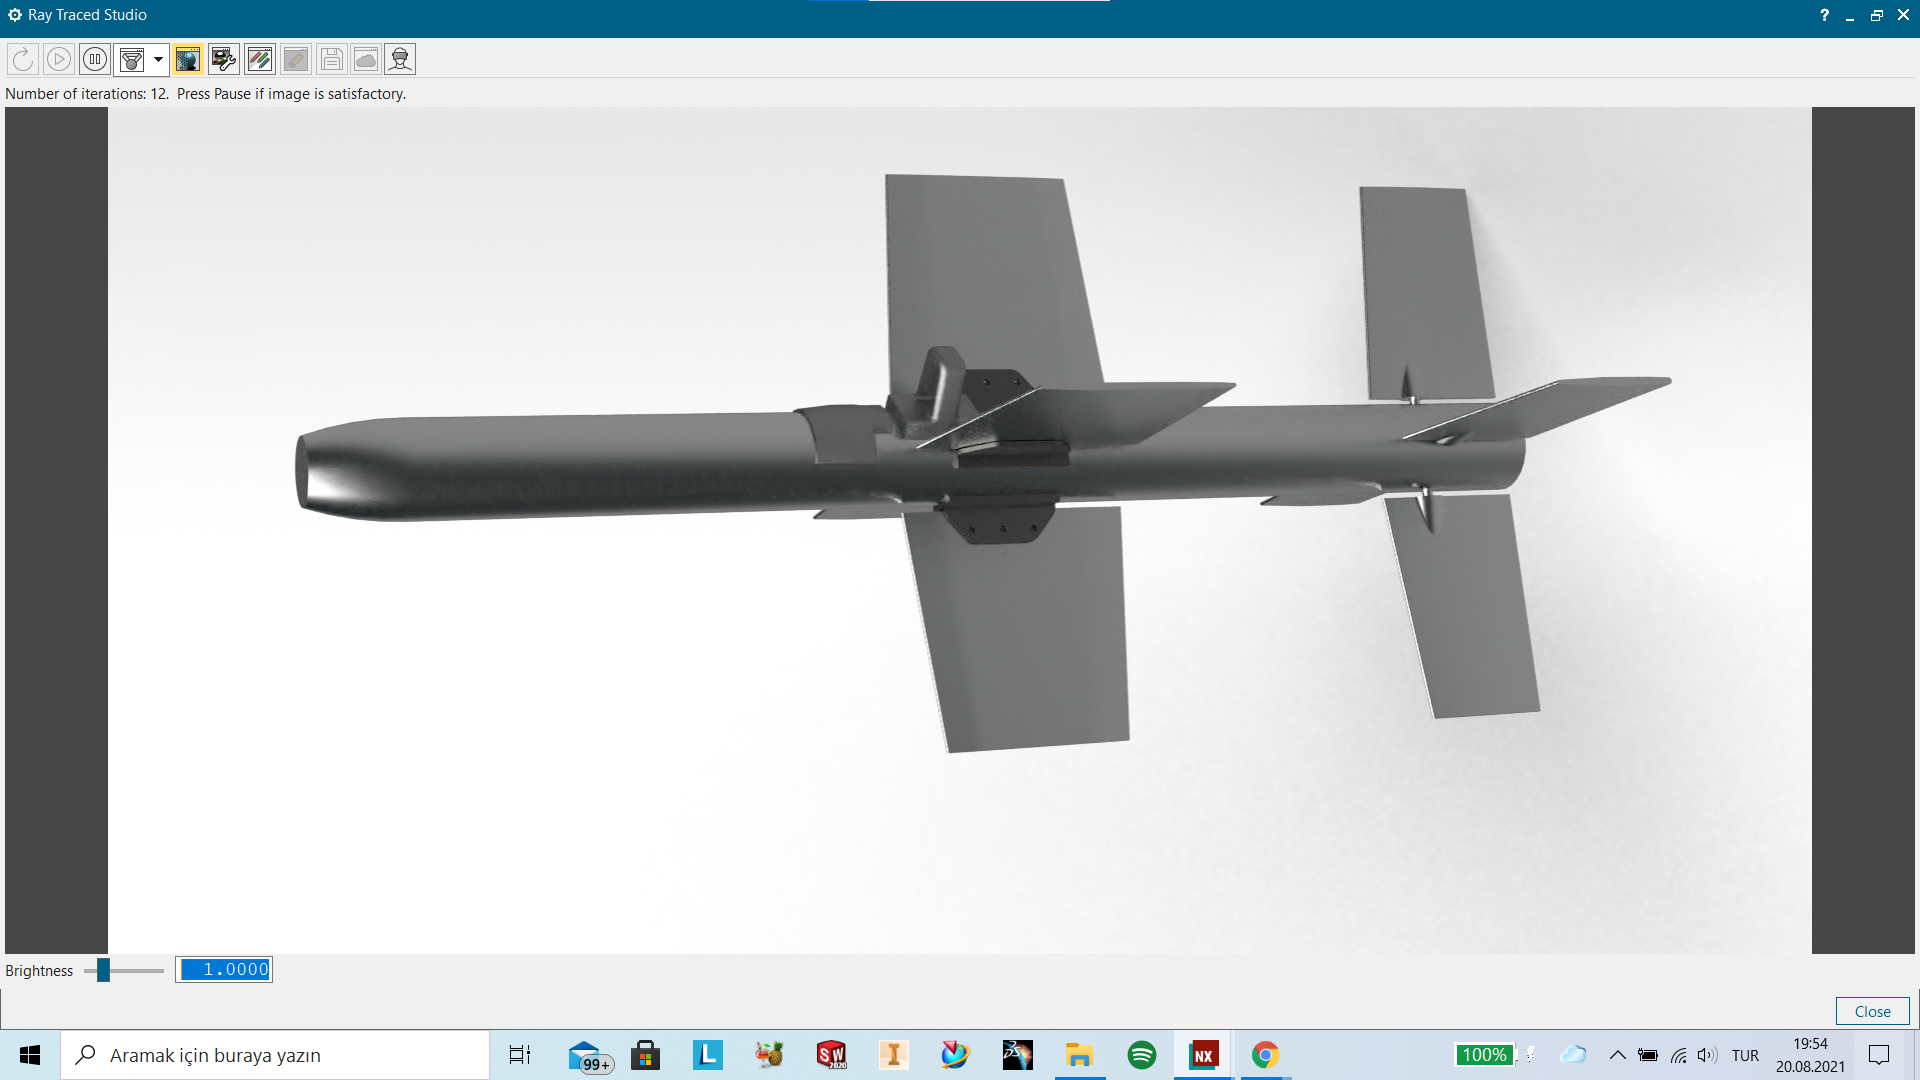Launch Autodesk Inventor from taskbar
Screen dimensions: 1920x1080
(x=894, y=1055)
